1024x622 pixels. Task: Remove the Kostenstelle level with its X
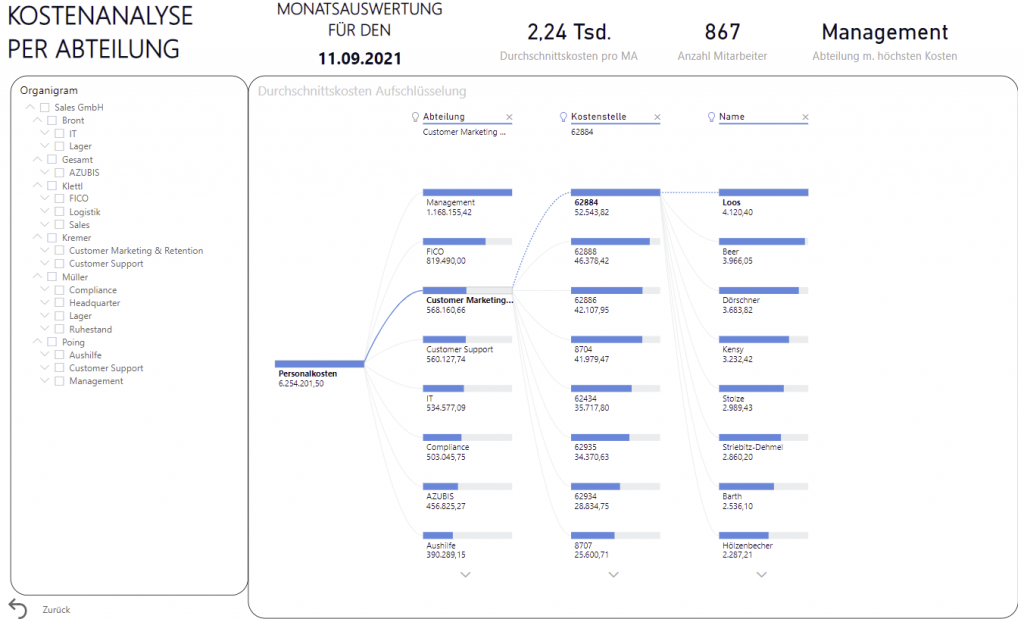point(657,117)
